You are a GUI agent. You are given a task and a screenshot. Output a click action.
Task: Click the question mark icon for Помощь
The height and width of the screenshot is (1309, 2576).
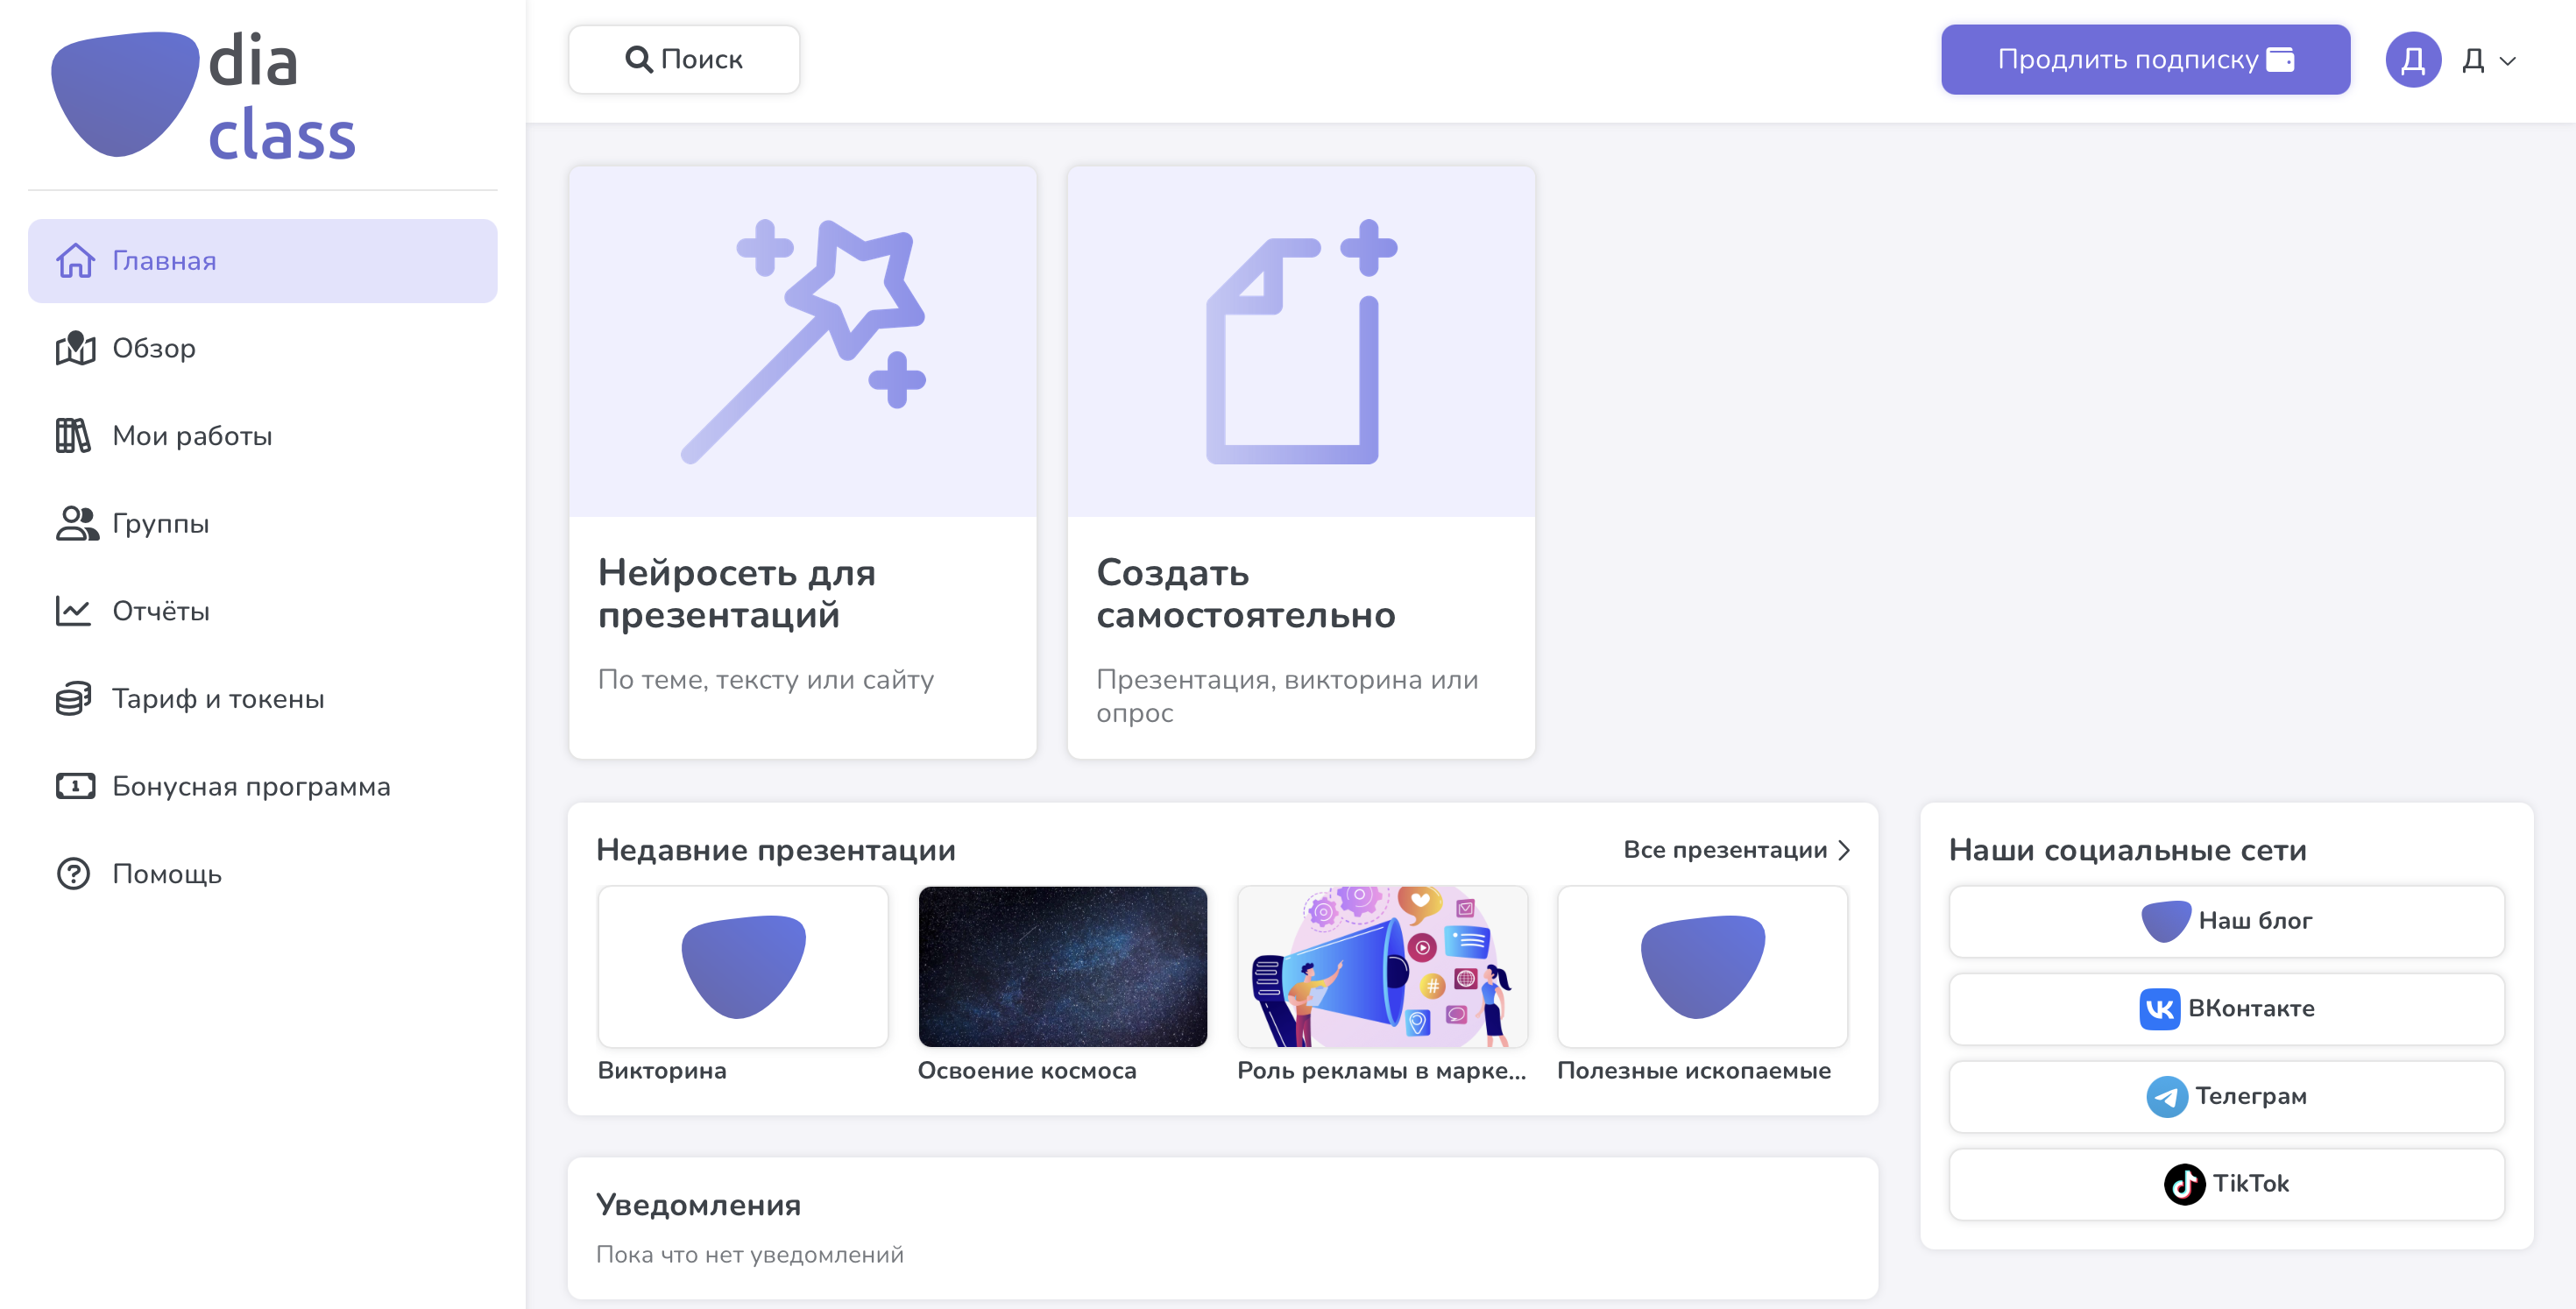[x=73, y=874]
